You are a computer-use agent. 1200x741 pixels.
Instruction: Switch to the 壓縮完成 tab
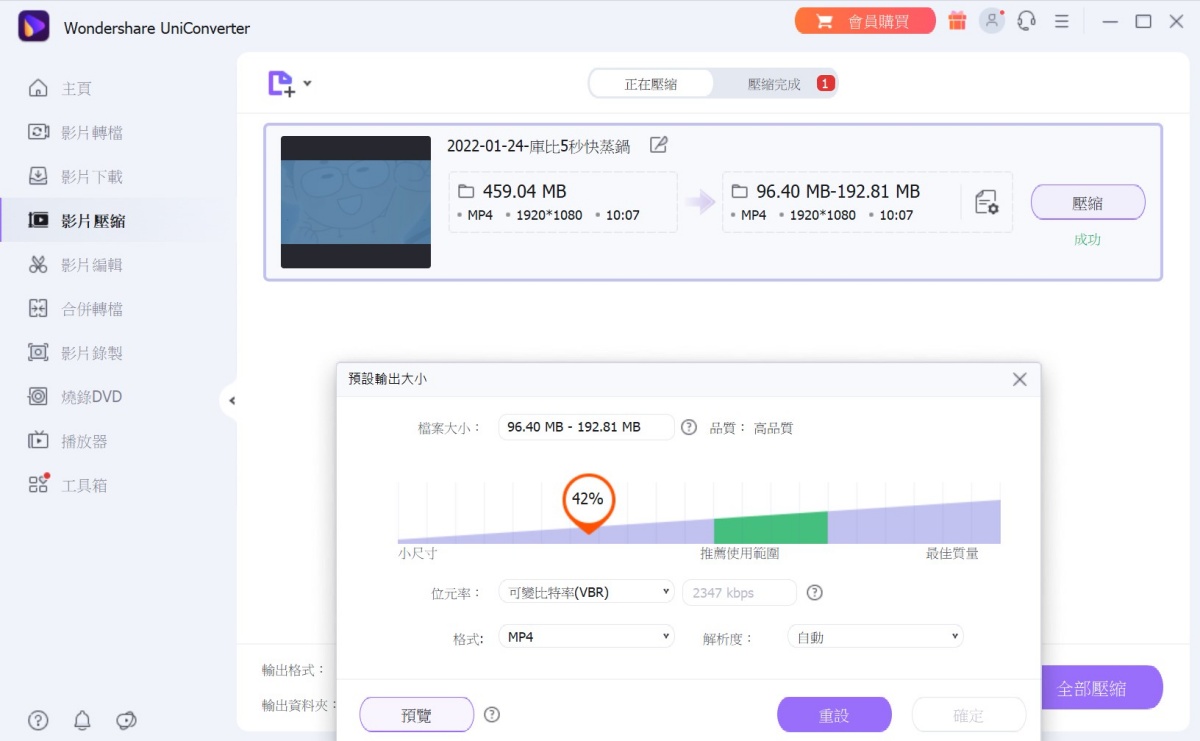tap(775, 84)
